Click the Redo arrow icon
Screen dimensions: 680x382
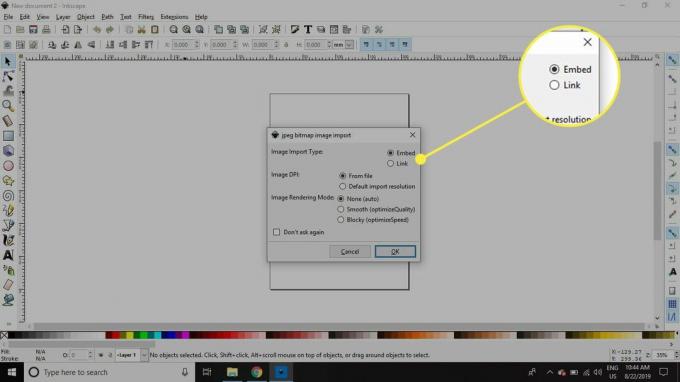coord(110,29)
